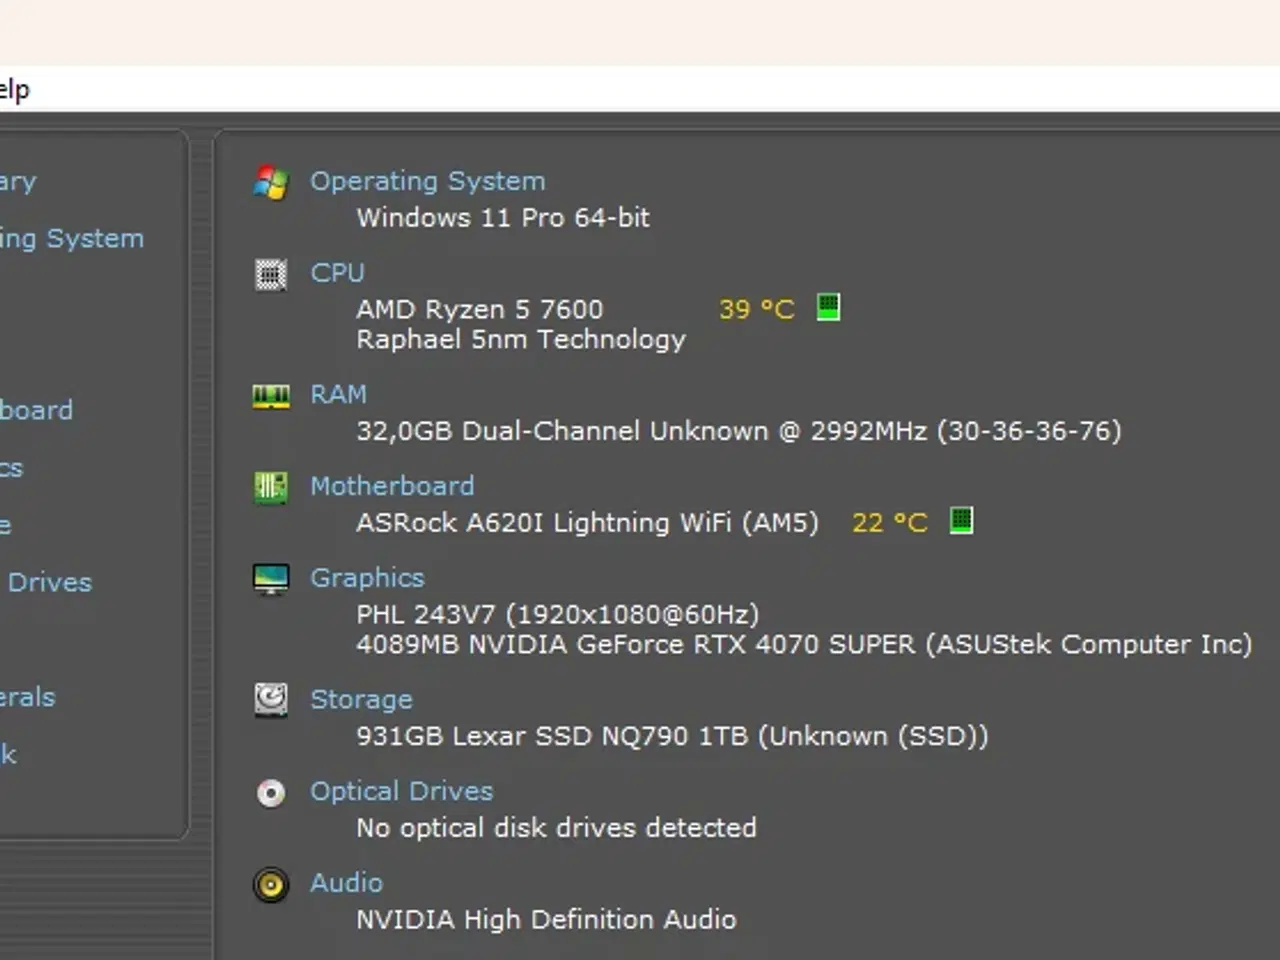Click the PHL 243V7 monitor line
The image size is (1280, 960).
(558, 615)
